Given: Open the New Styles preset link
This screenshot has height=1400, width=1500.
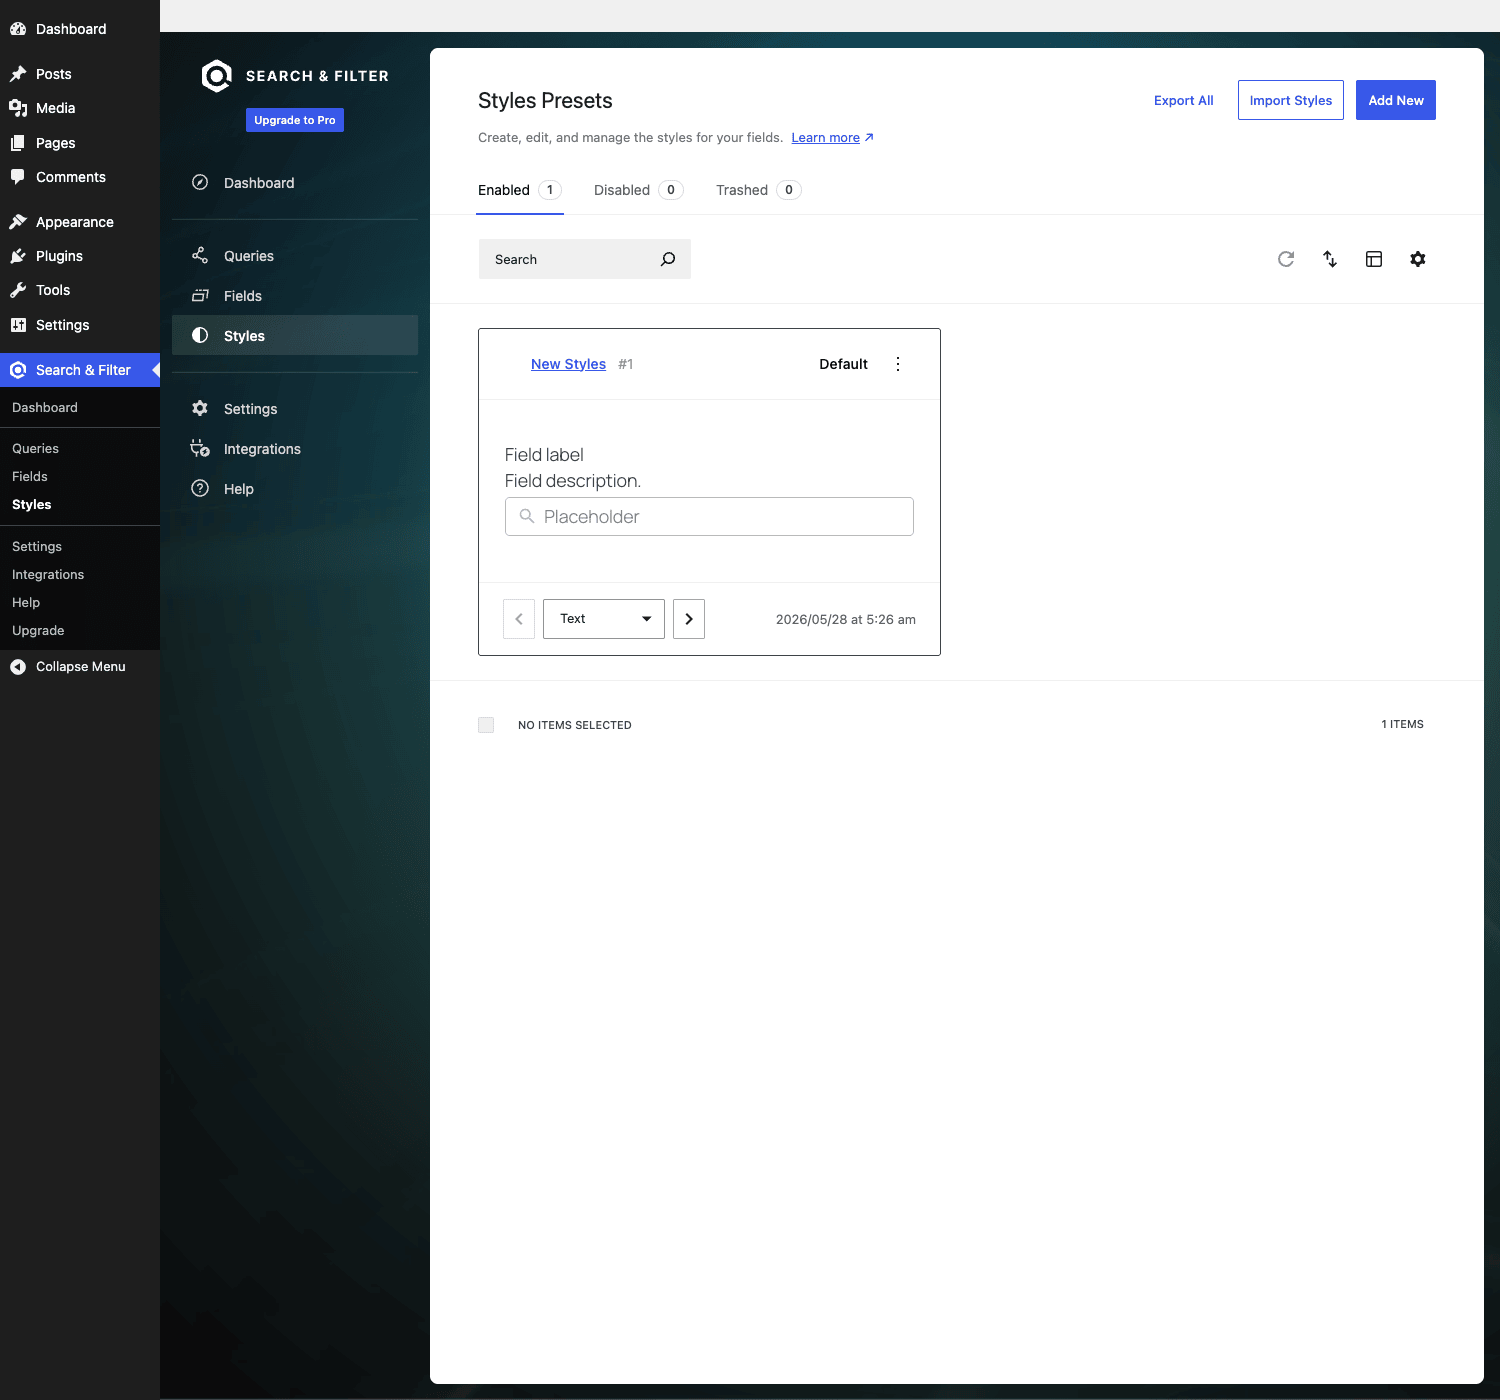Looking at the screenshot, I should pos(568,364).
